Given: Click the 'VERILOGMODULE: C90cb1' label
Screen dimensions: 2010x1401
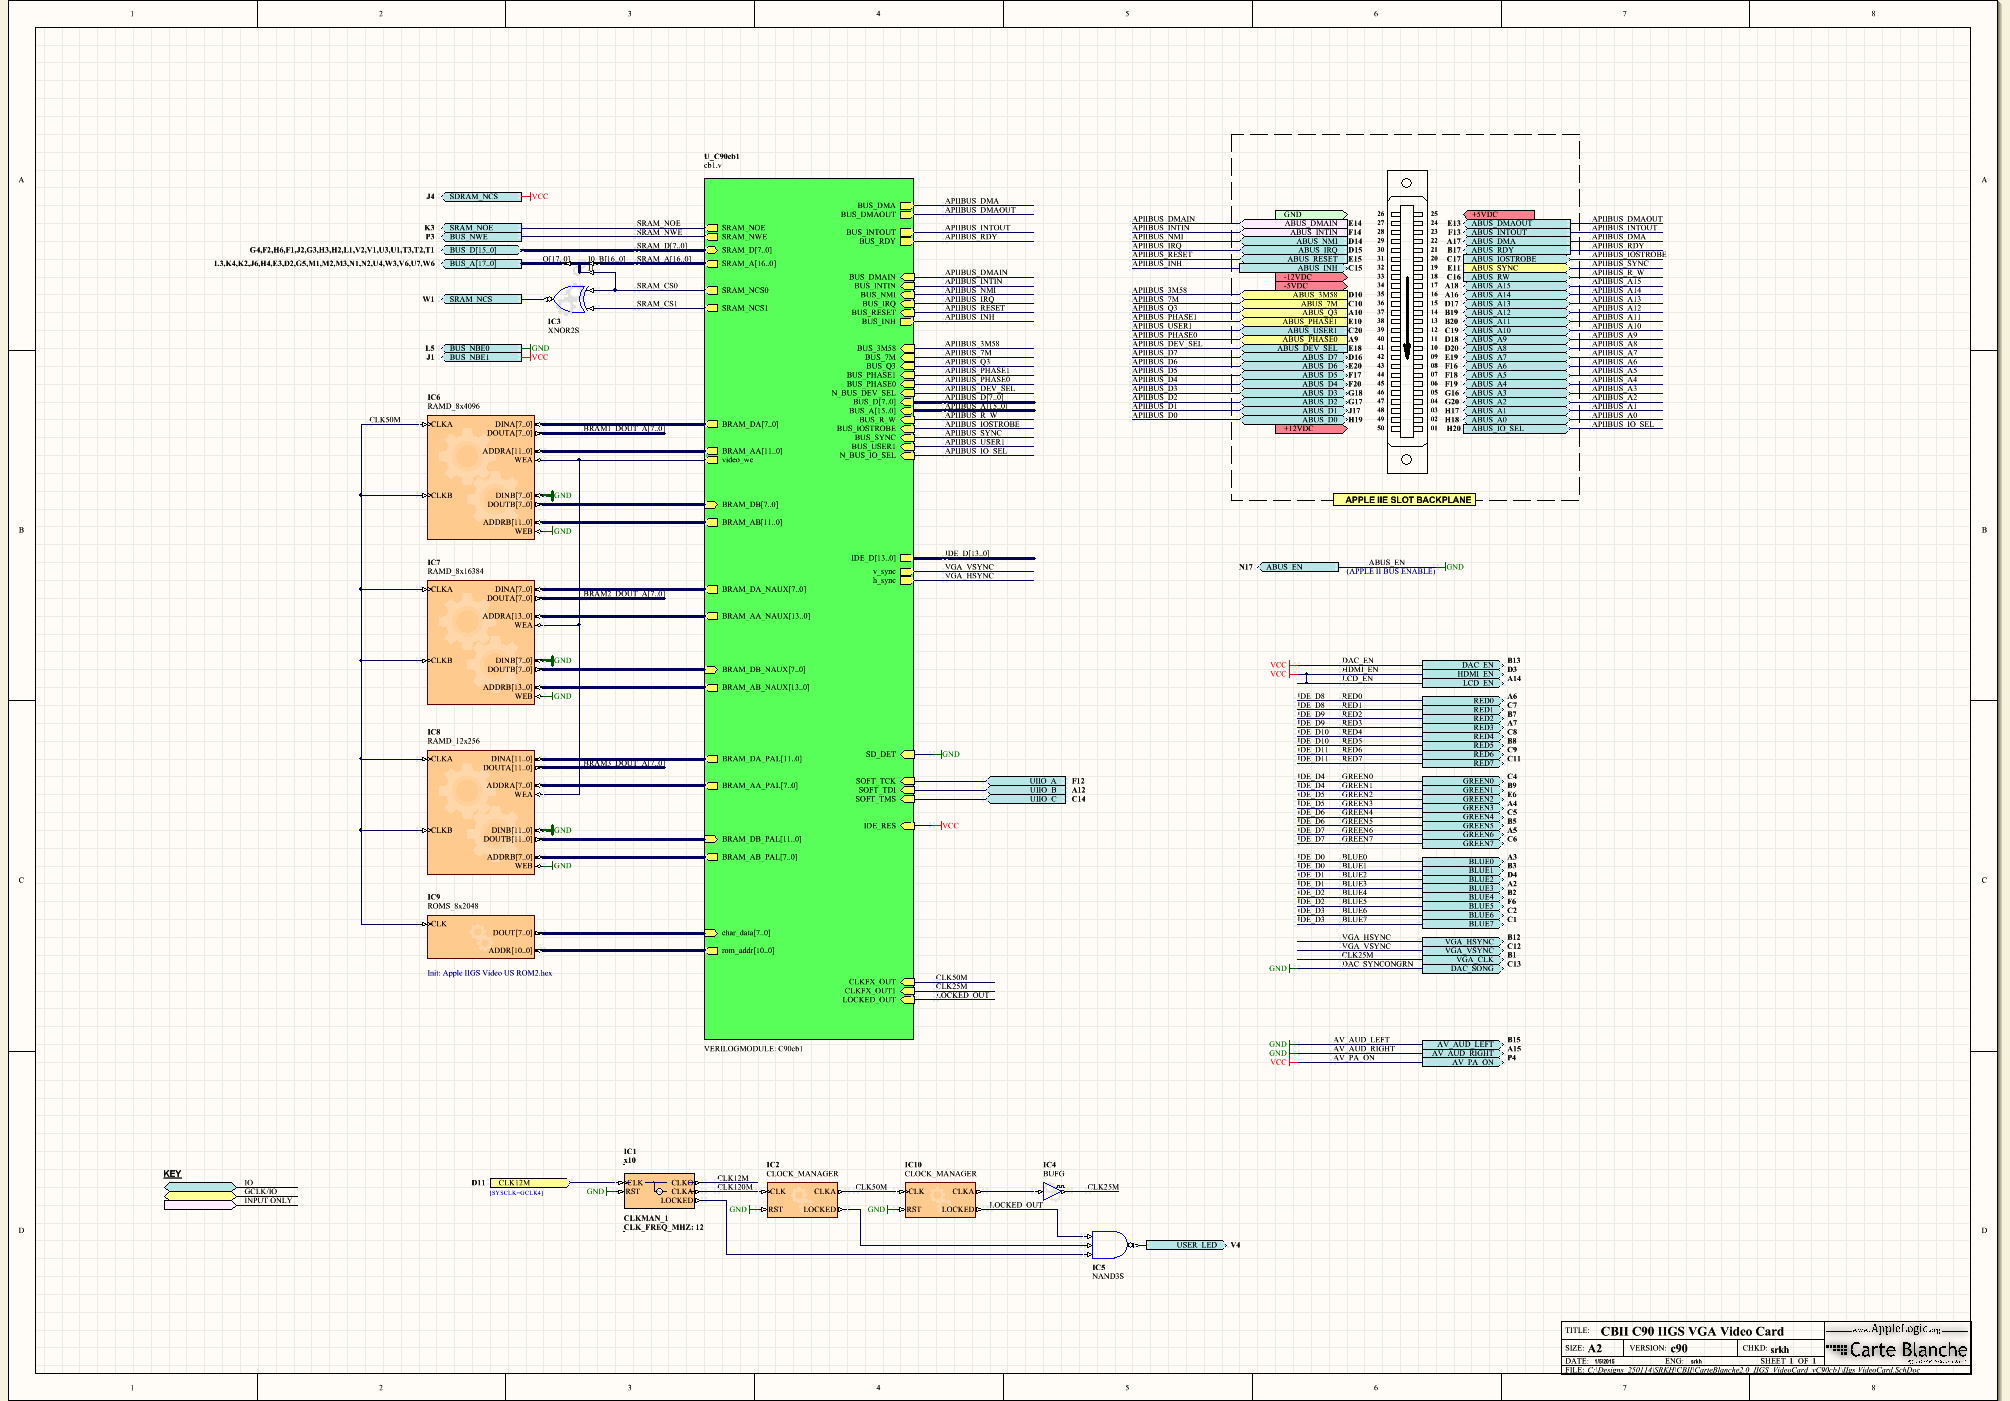Looking at the screenshot, I should [x=754, y=1049].
